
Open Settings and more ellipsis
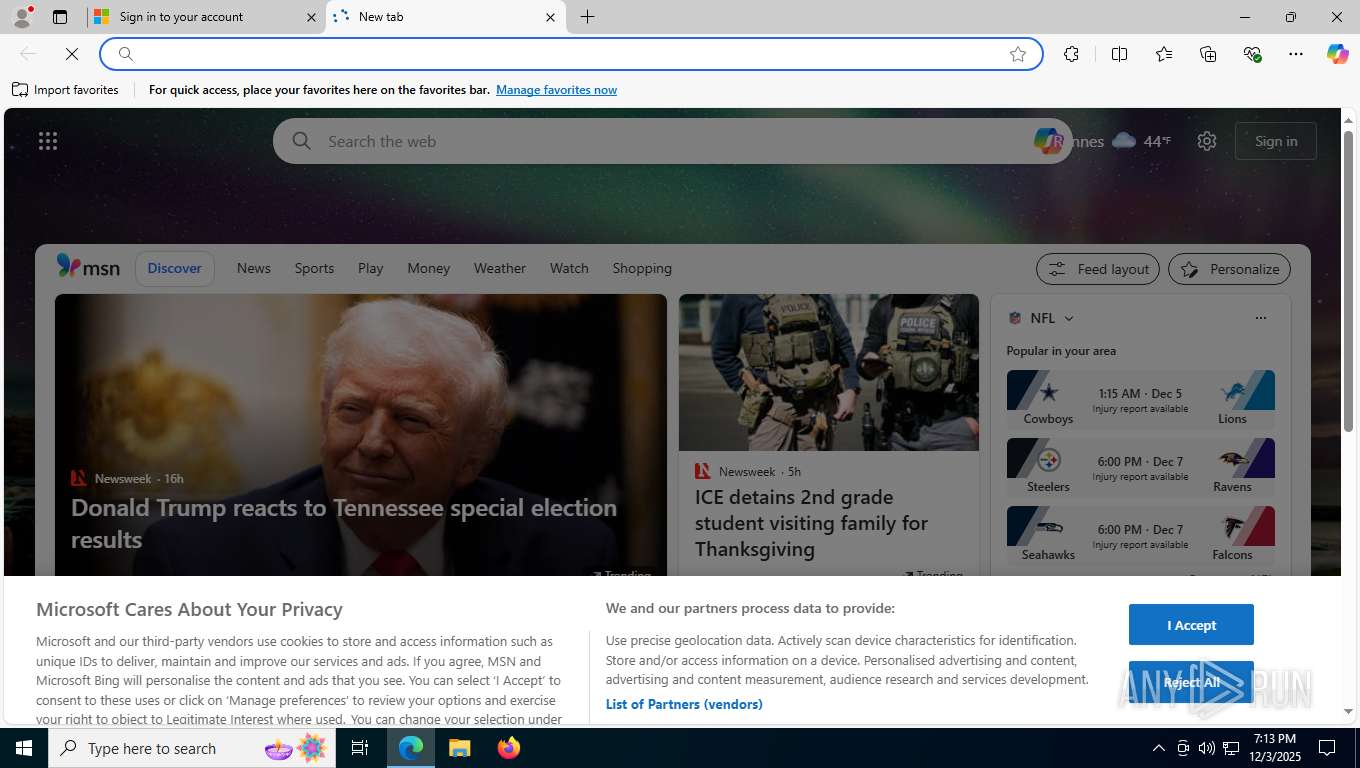pos(1296,54)
